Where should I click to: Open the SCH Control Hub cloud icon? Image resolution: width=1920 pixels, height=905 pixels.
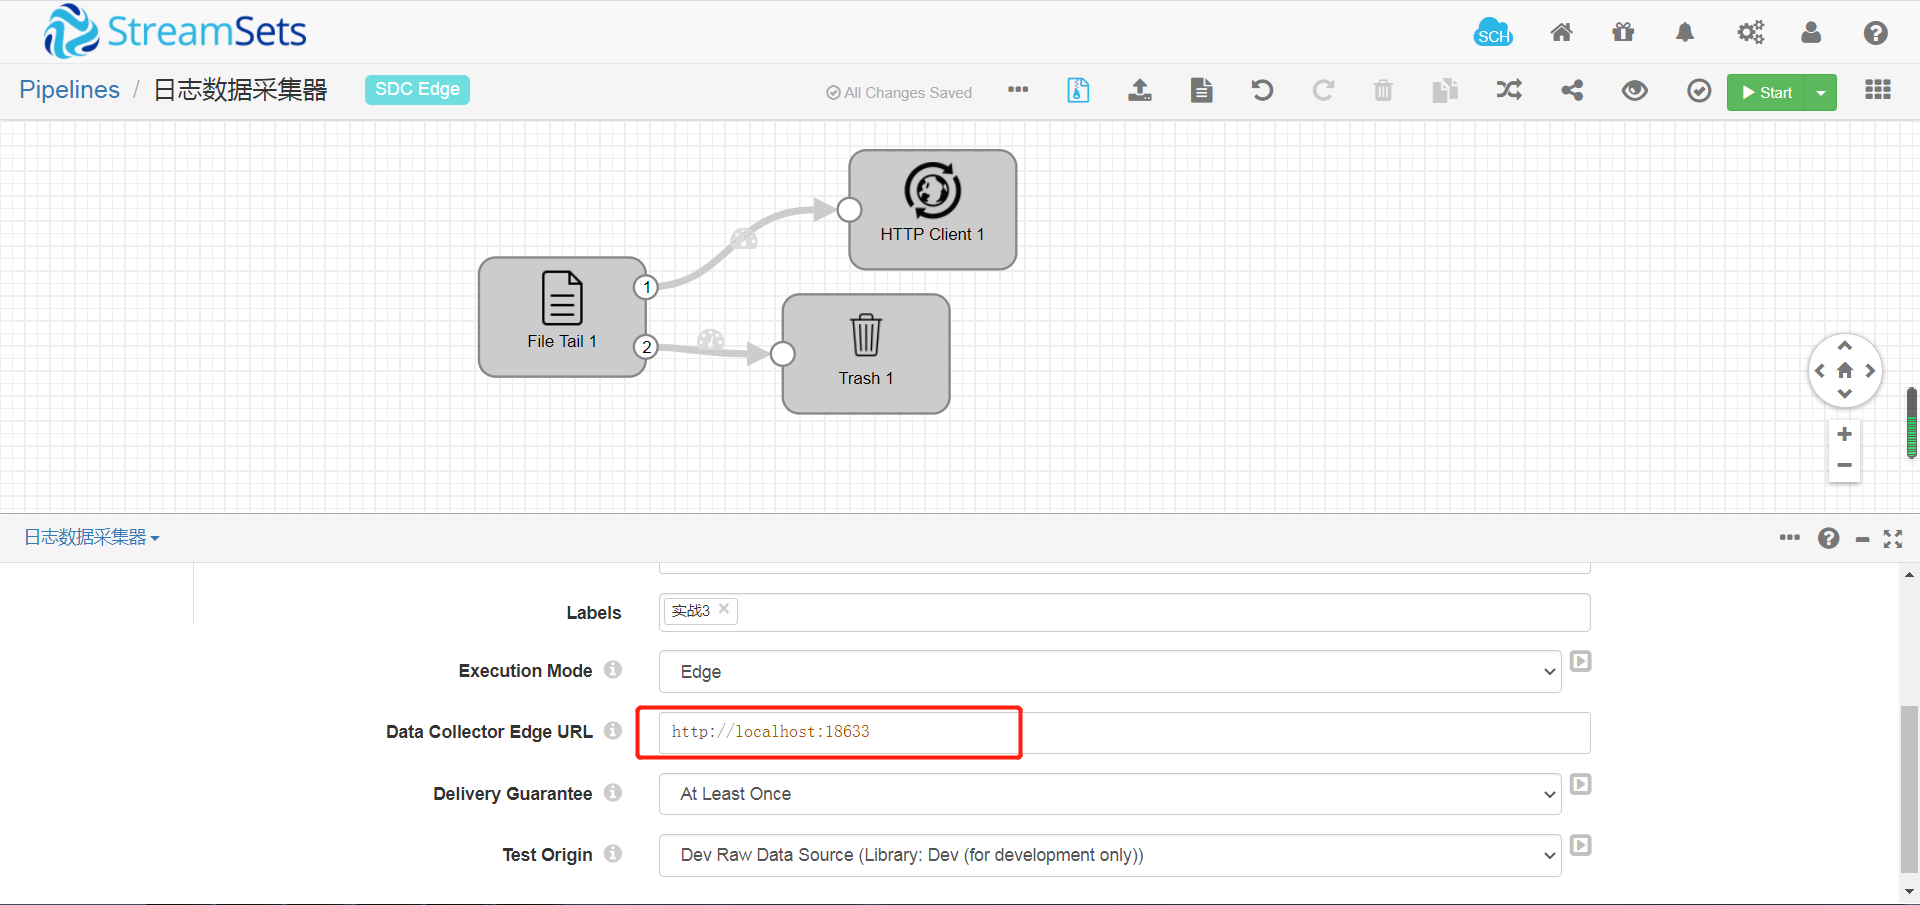1493,33
